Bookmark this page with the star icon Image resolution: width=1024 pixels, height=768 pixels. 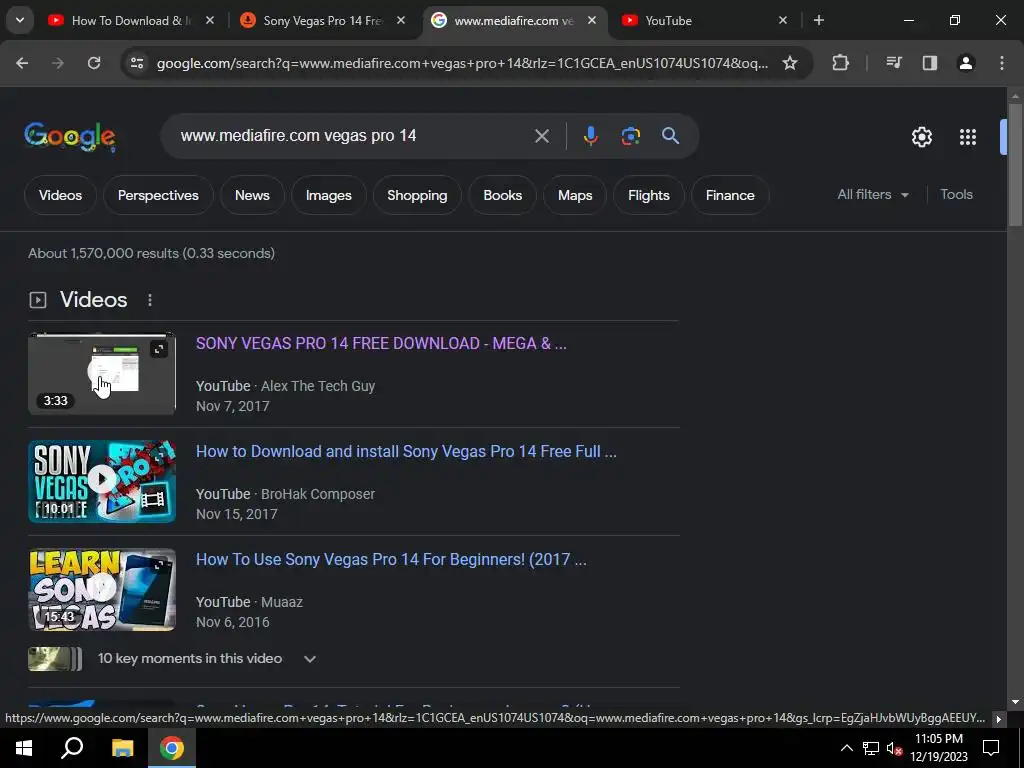pyautogui.click(x=790, y=63)
